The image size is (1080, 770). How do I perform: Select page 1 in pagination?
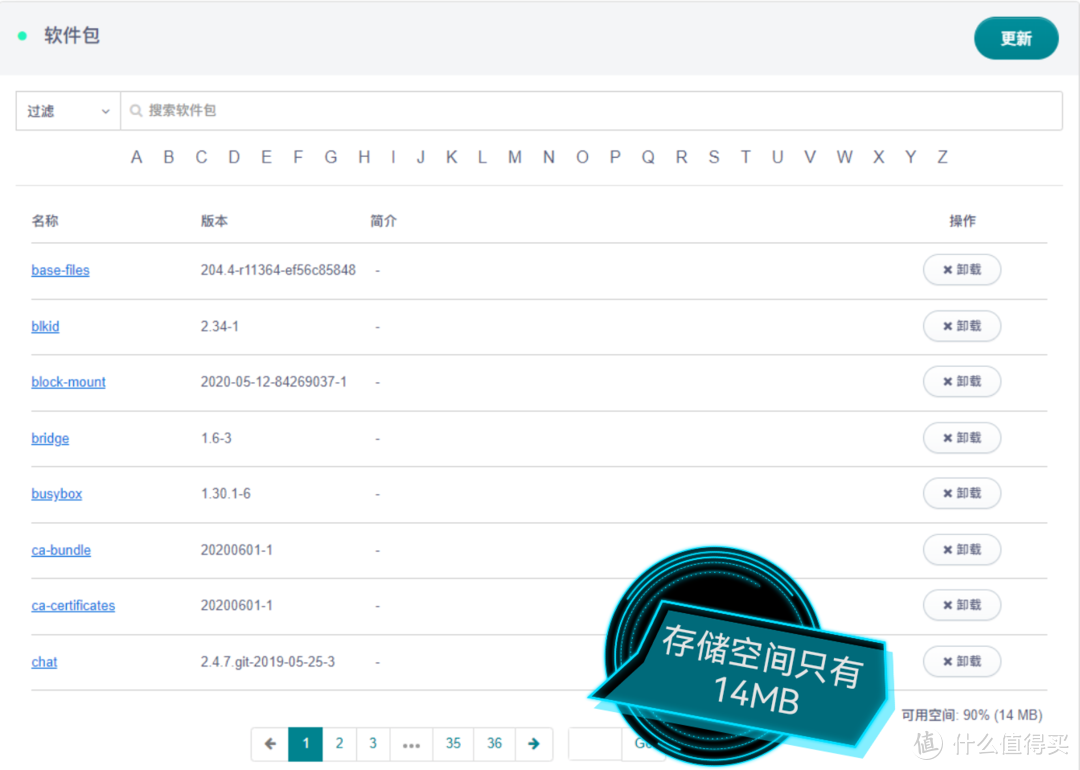click(306, 744)
